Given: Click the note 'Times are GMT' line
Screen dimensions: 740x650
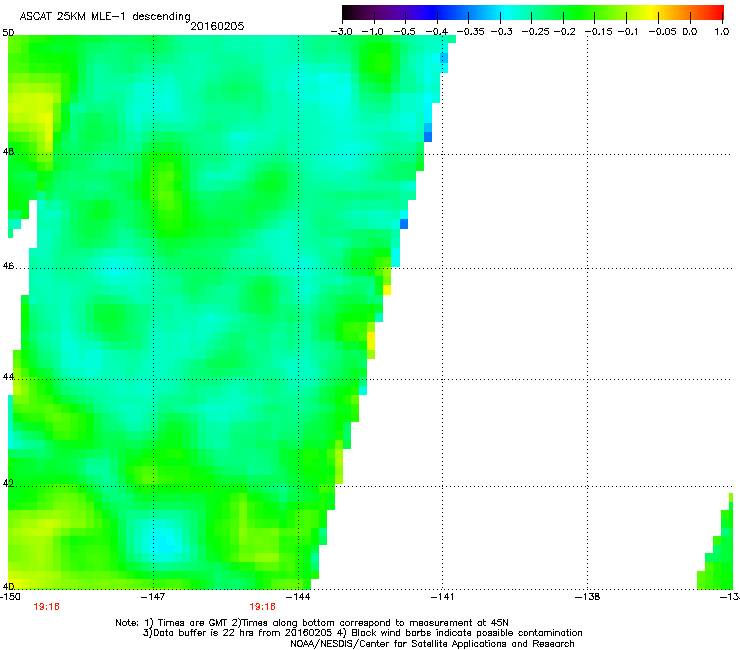Looking at the screenshot, I should (x=312, y=623).
